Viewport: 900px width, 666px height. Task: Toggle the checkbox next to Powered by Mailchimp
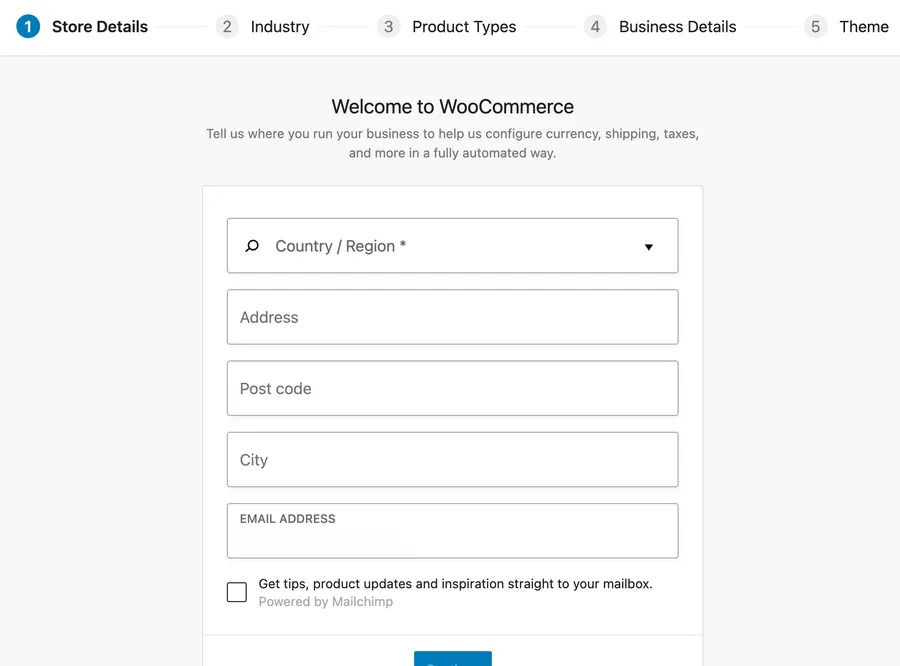coord(236,592)
